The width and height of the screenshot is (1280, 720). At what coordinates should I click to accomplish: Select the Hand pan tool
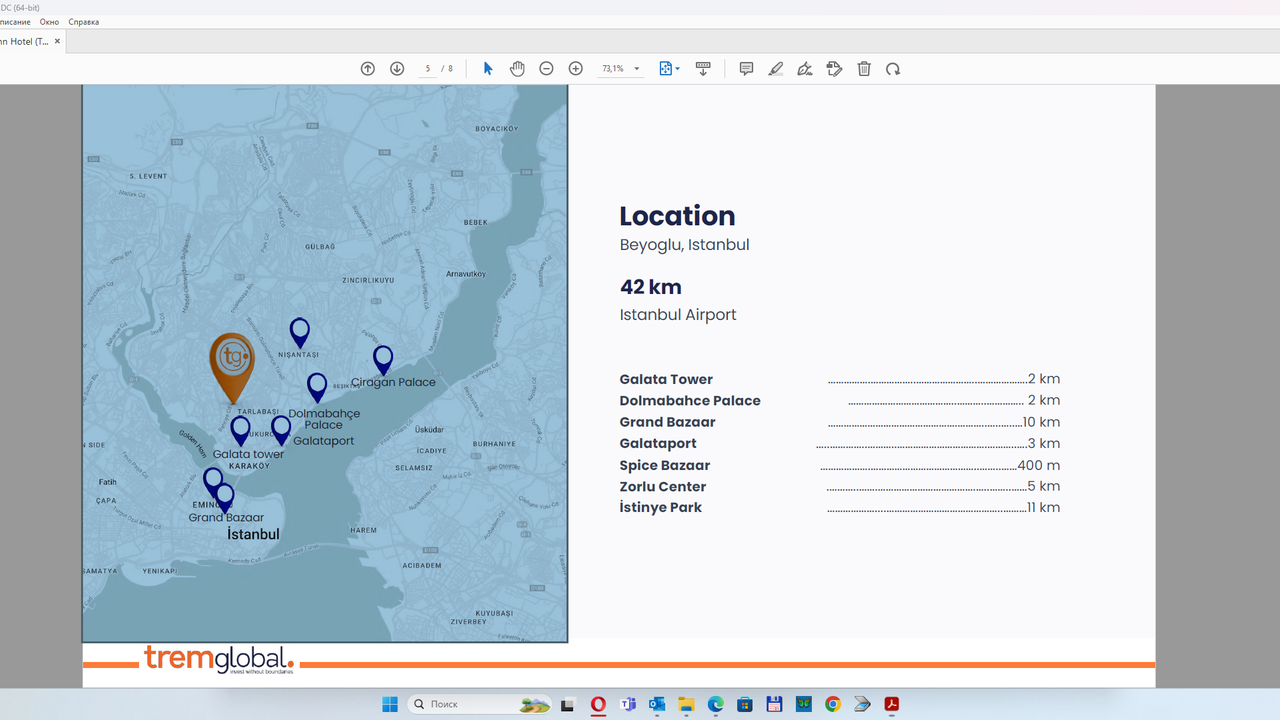517,69
